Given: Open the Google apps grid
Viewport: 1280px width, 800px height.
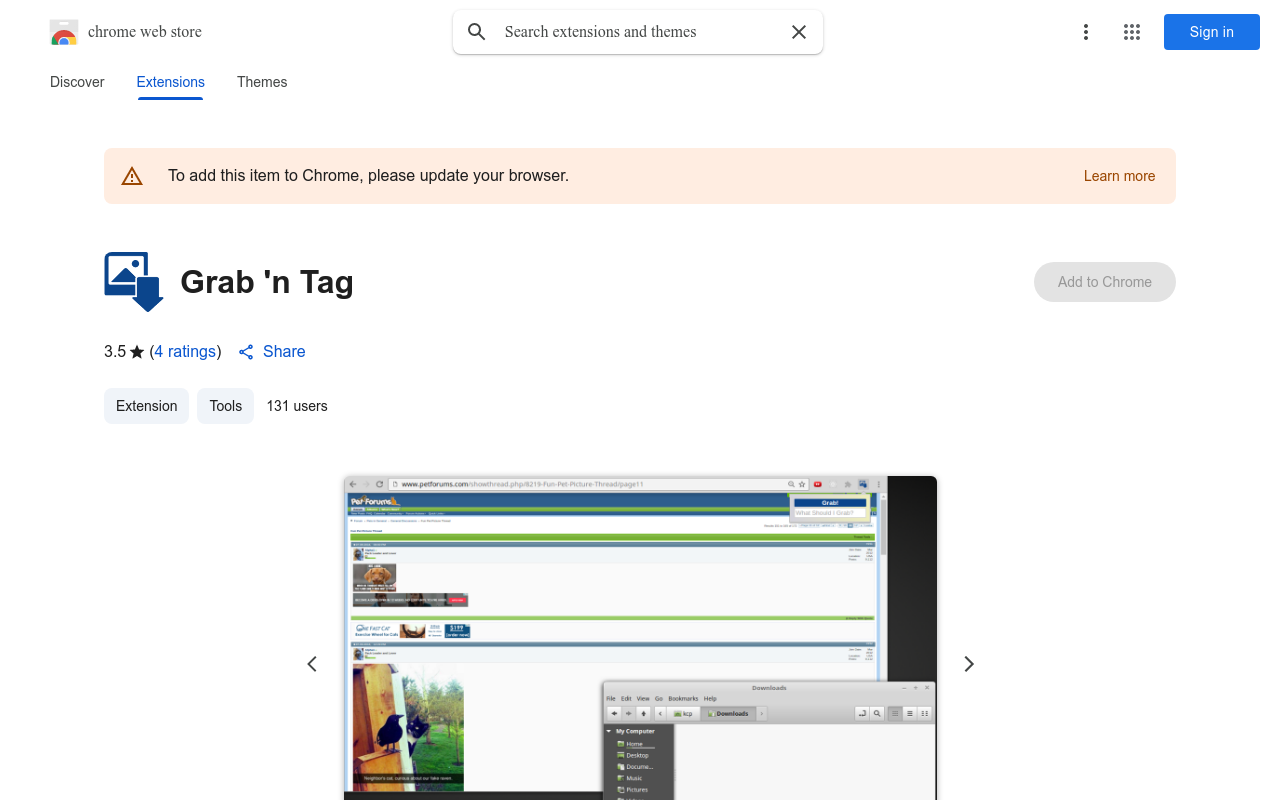Looking at the screenshot, I should (x=1132, y=32).
